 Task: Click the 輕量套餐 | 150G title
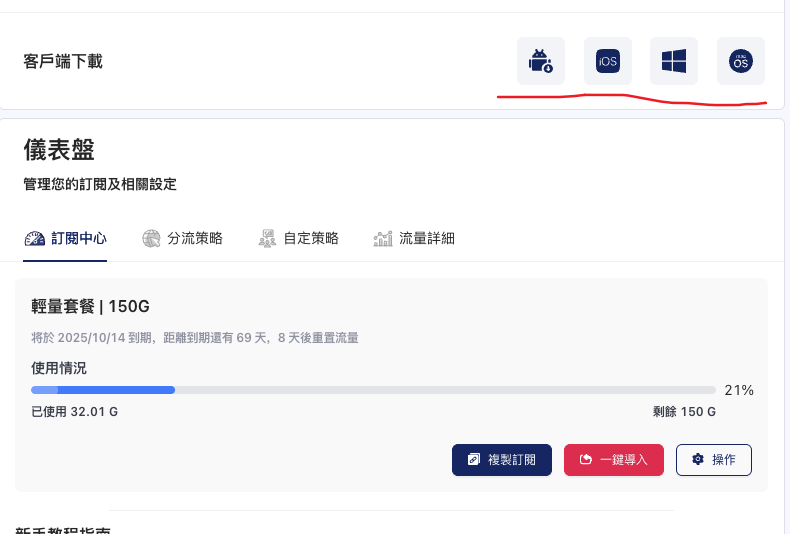pos(91,306)
